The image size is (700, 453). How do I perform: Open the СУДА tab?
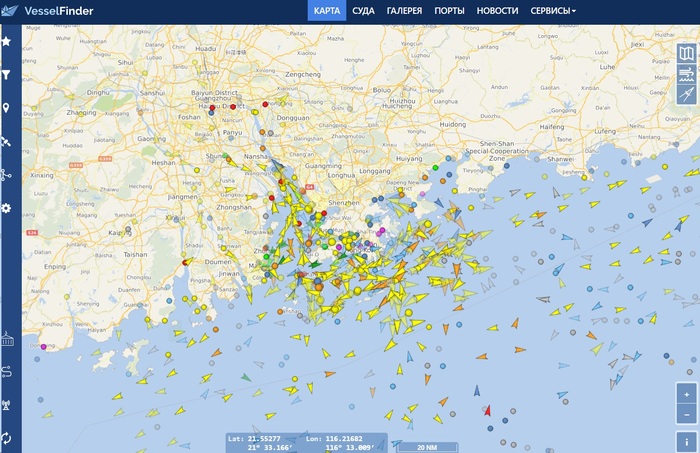[363, 11]
